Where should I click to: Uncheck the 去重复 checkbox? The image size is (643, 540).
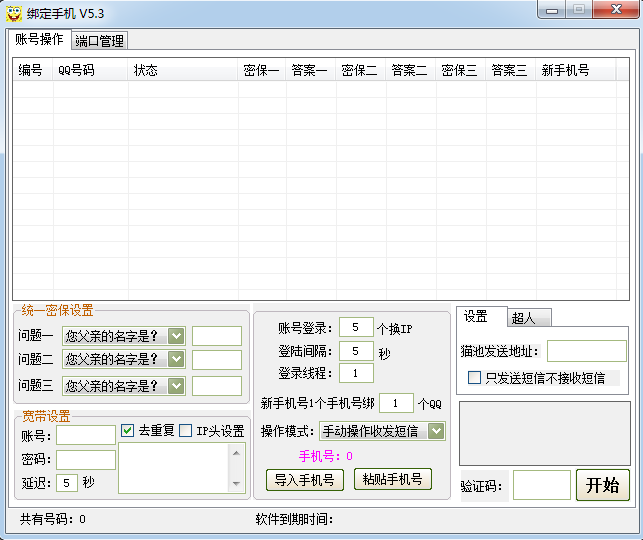[128, 431]
